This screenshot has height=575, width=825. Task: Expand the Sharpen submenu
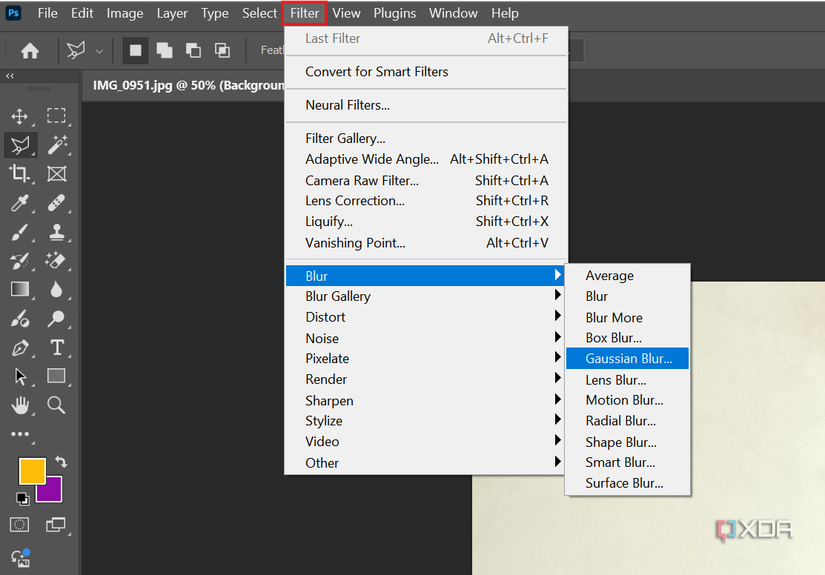(424, 401)
